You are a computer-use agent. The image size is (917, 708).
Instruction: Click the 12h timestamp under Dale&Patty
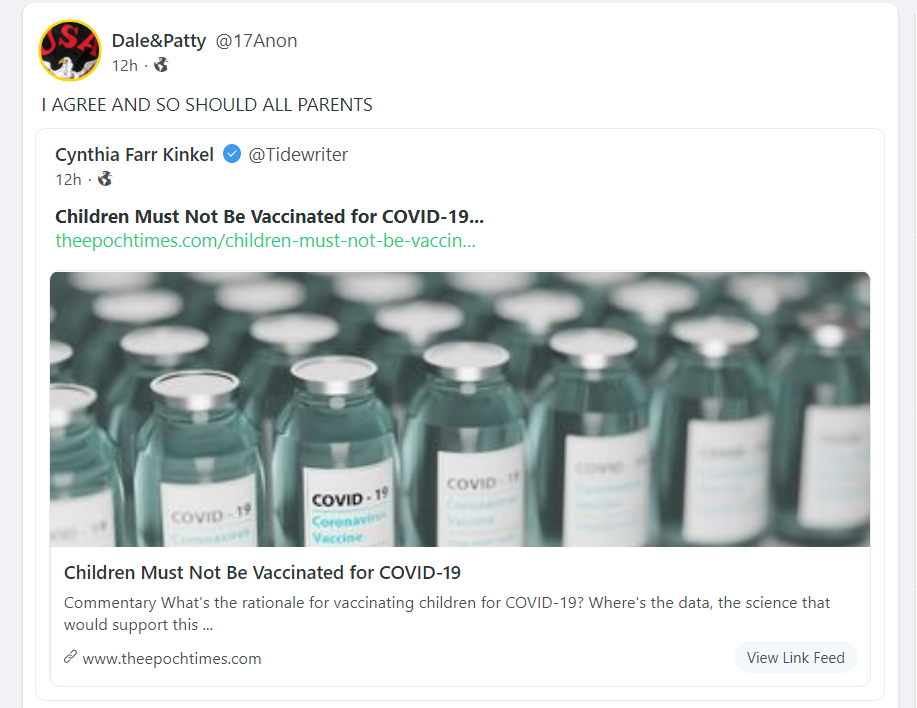click(124, 65)
